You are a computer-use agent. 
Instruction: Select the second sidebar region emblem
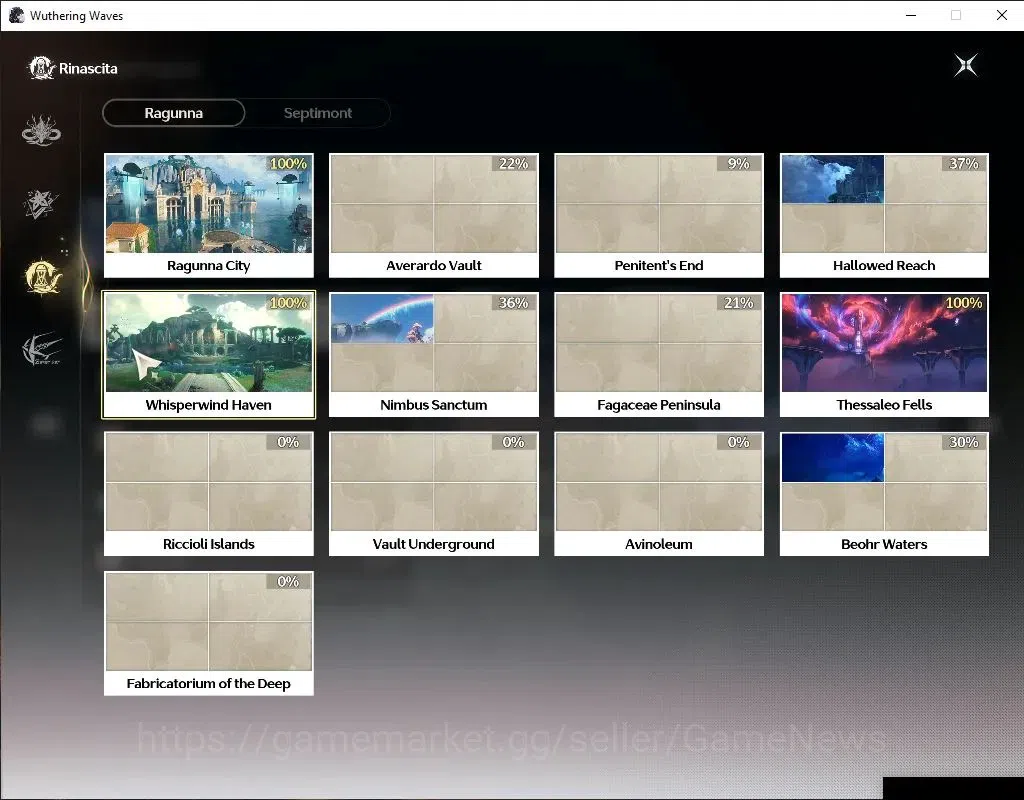click(x=41, y=203)
